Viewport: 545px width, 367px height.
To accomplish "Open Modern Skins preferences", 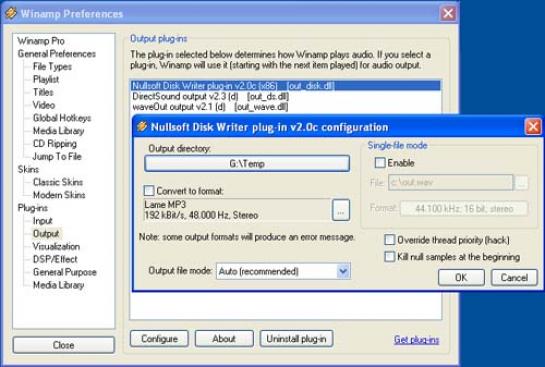I will click(x=59, y=195).
